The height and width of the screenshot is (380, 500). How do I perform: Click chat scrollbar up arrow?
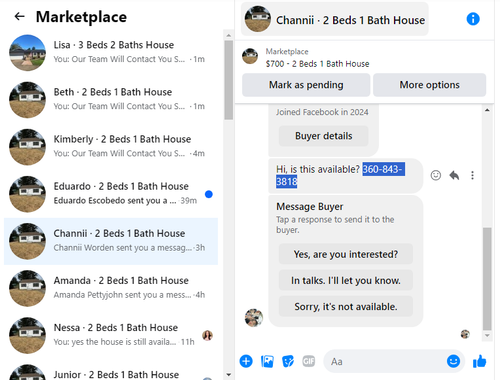tap(487, 110)
